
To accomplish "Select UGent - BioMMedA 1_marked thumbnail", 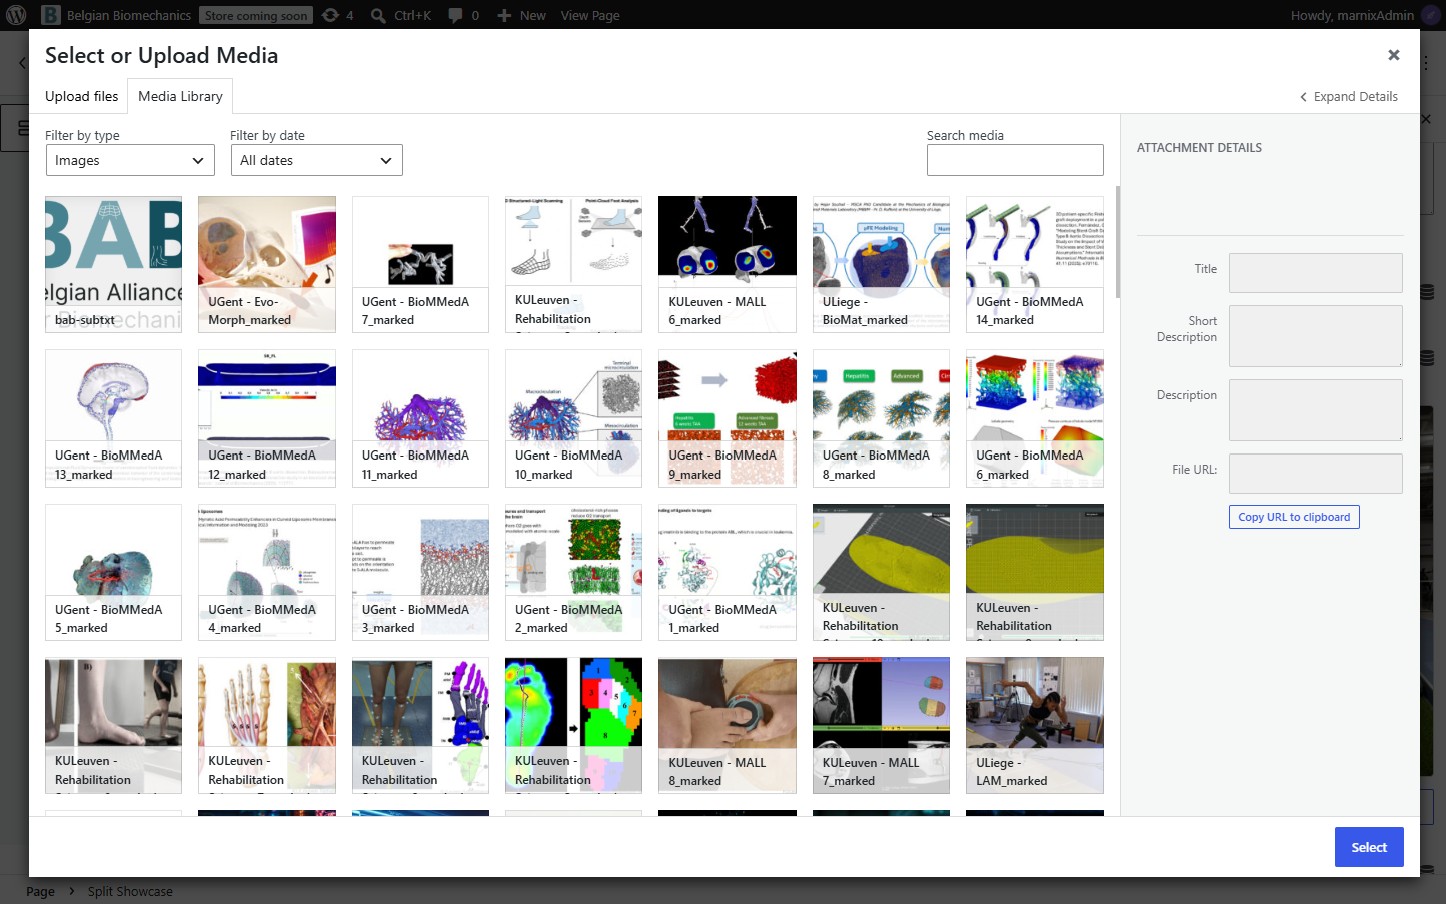I will [x=727, y=572].
